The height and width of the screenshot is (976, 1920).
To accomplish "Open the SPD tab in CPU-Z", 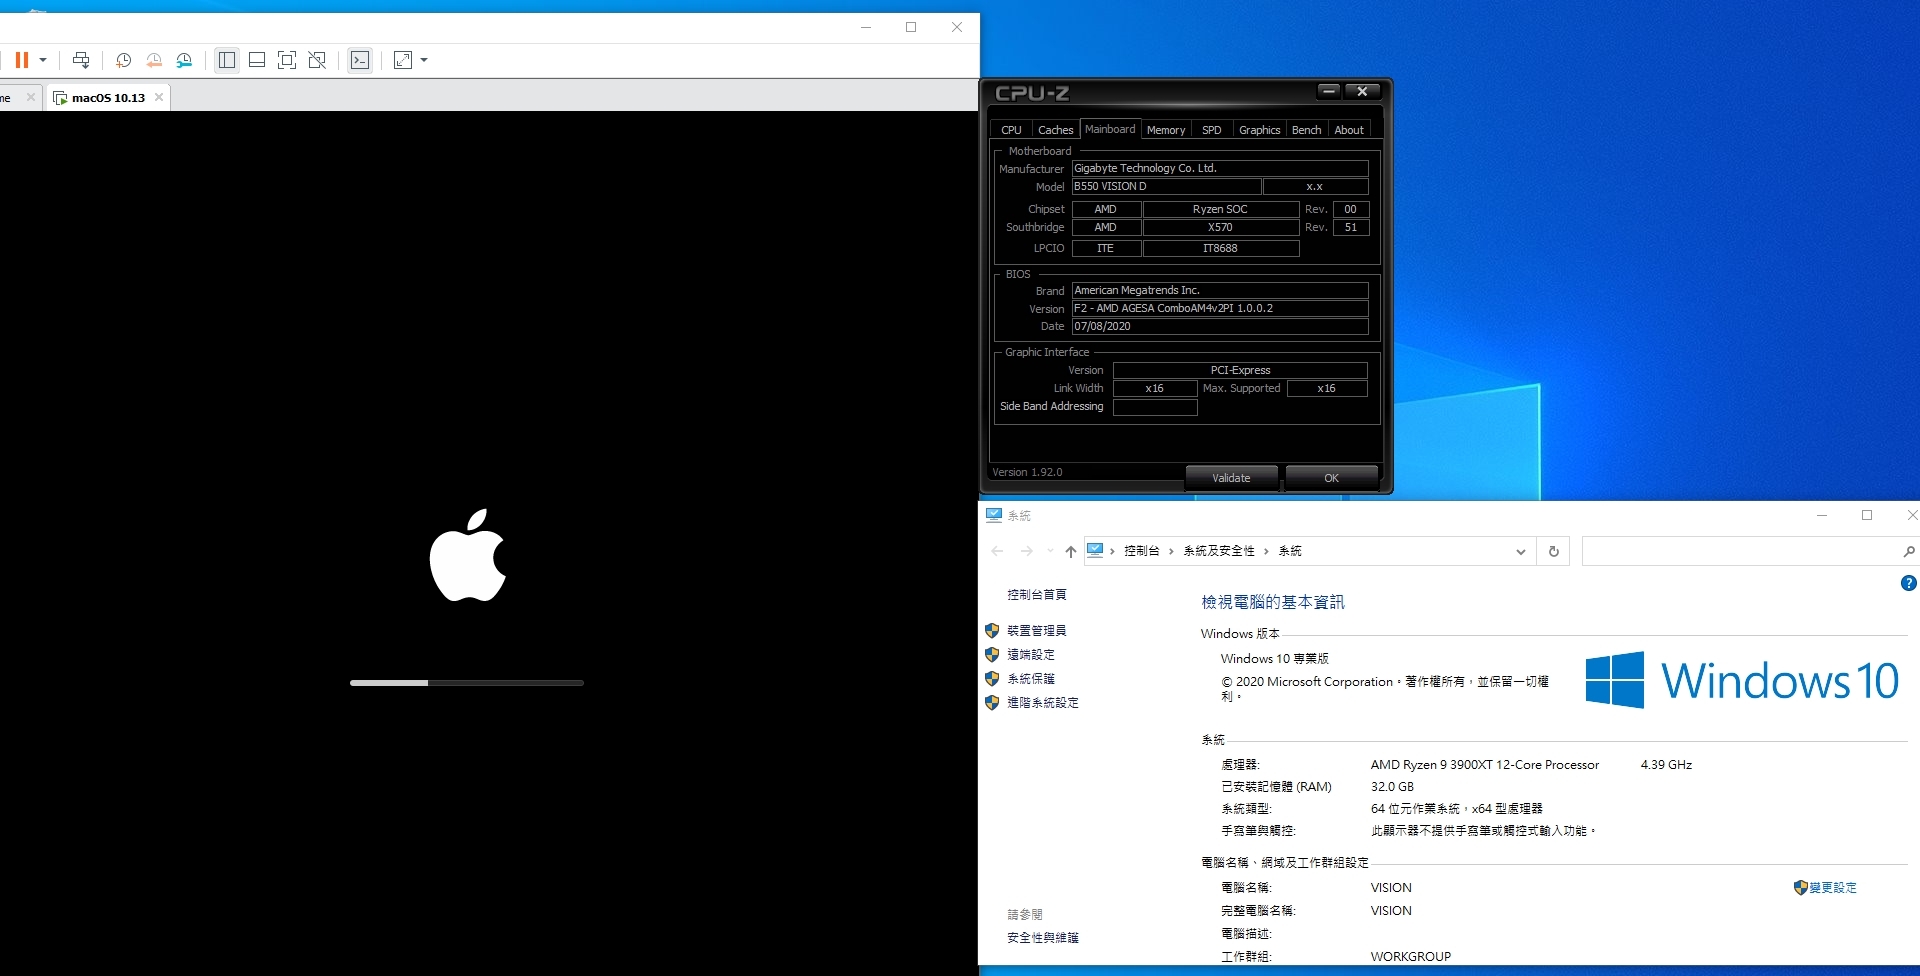I will coord(1211,130).
